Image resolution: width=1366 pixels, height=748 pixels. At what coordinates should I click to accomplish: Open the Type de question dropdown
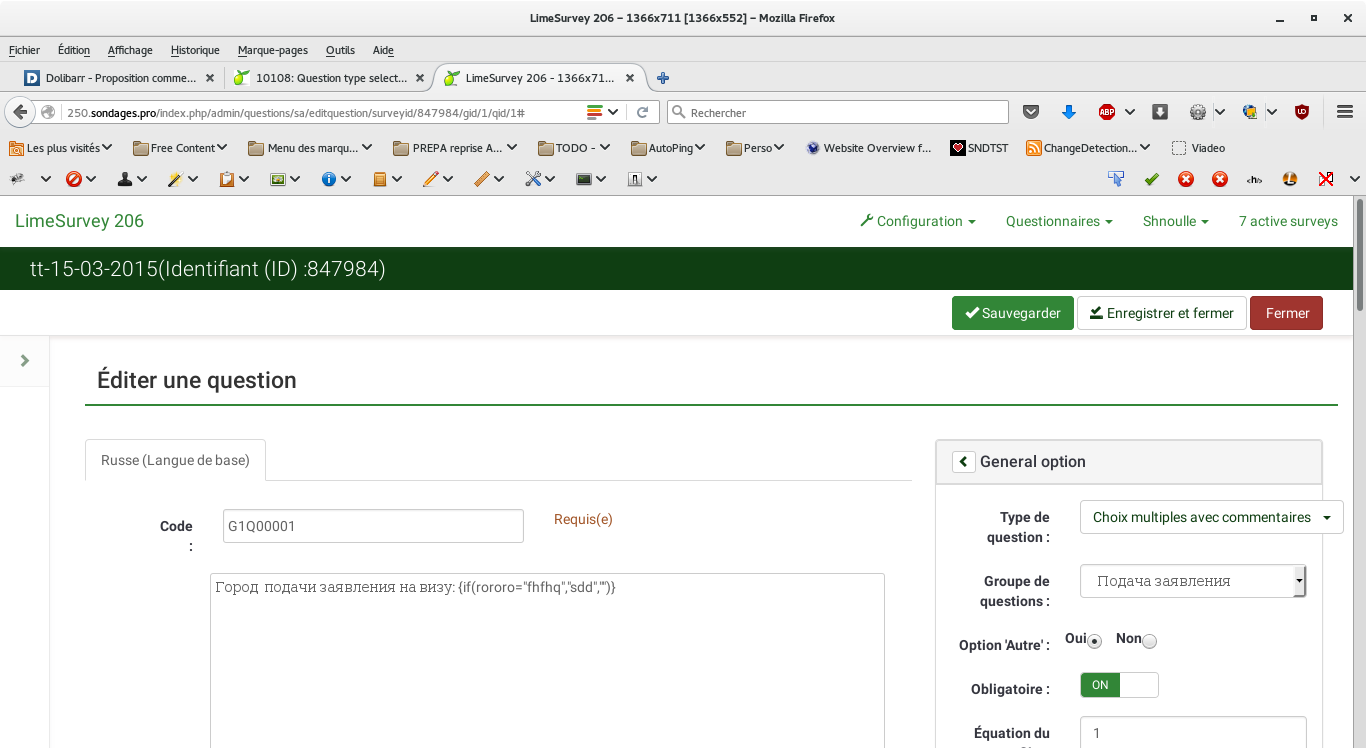[x=1211, y=518]
